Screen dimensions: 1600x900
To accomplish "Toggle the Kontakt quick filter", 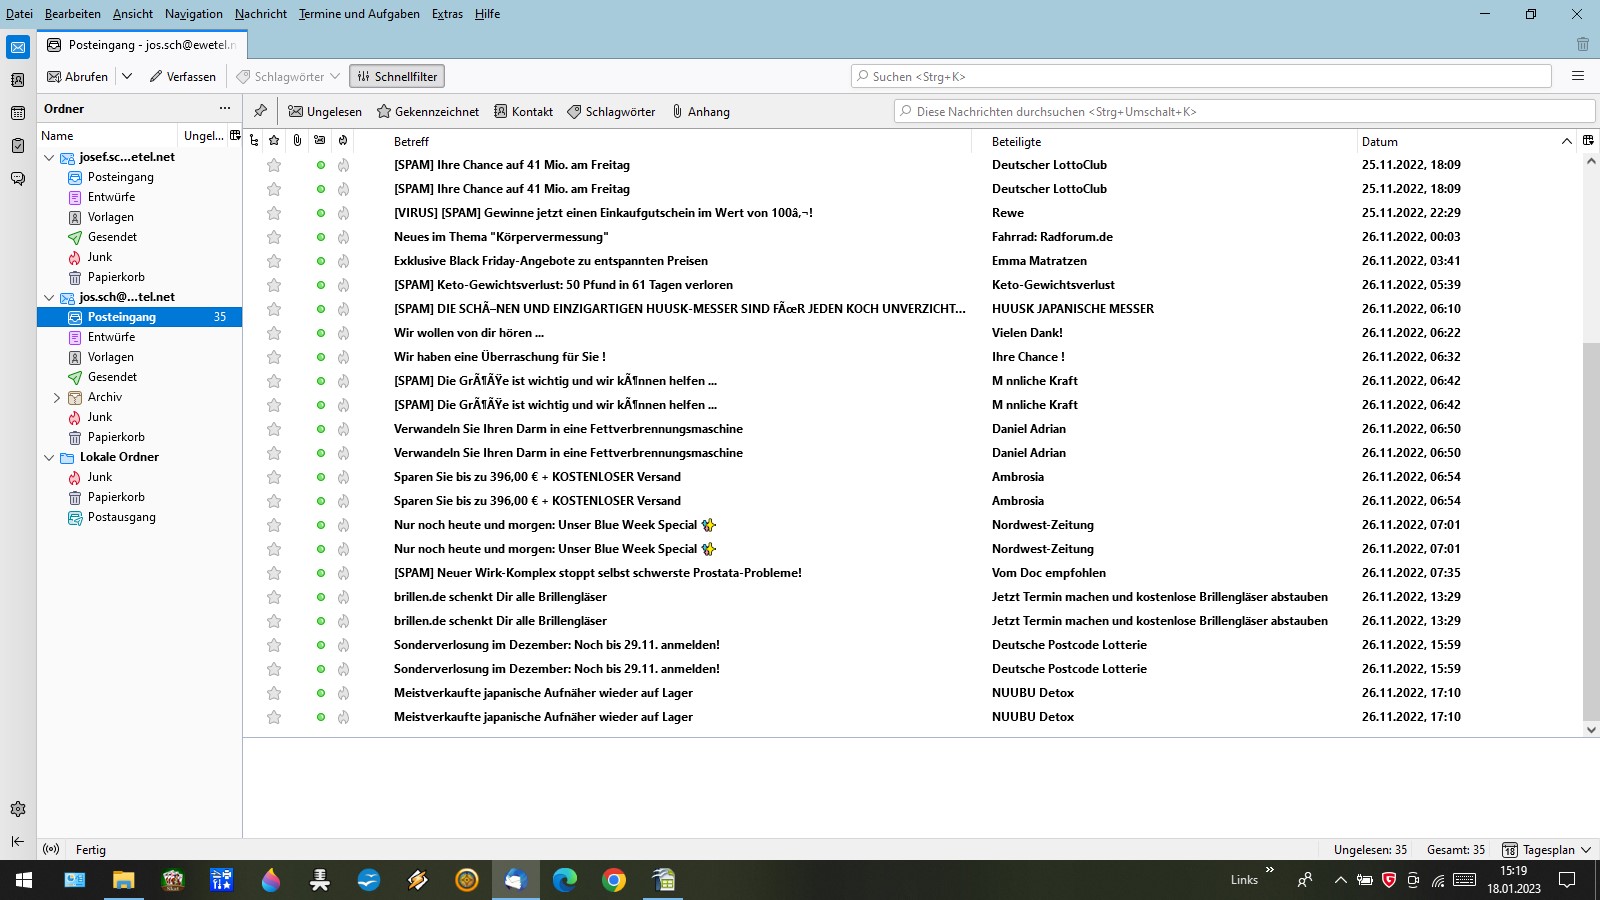I will 523,112.
